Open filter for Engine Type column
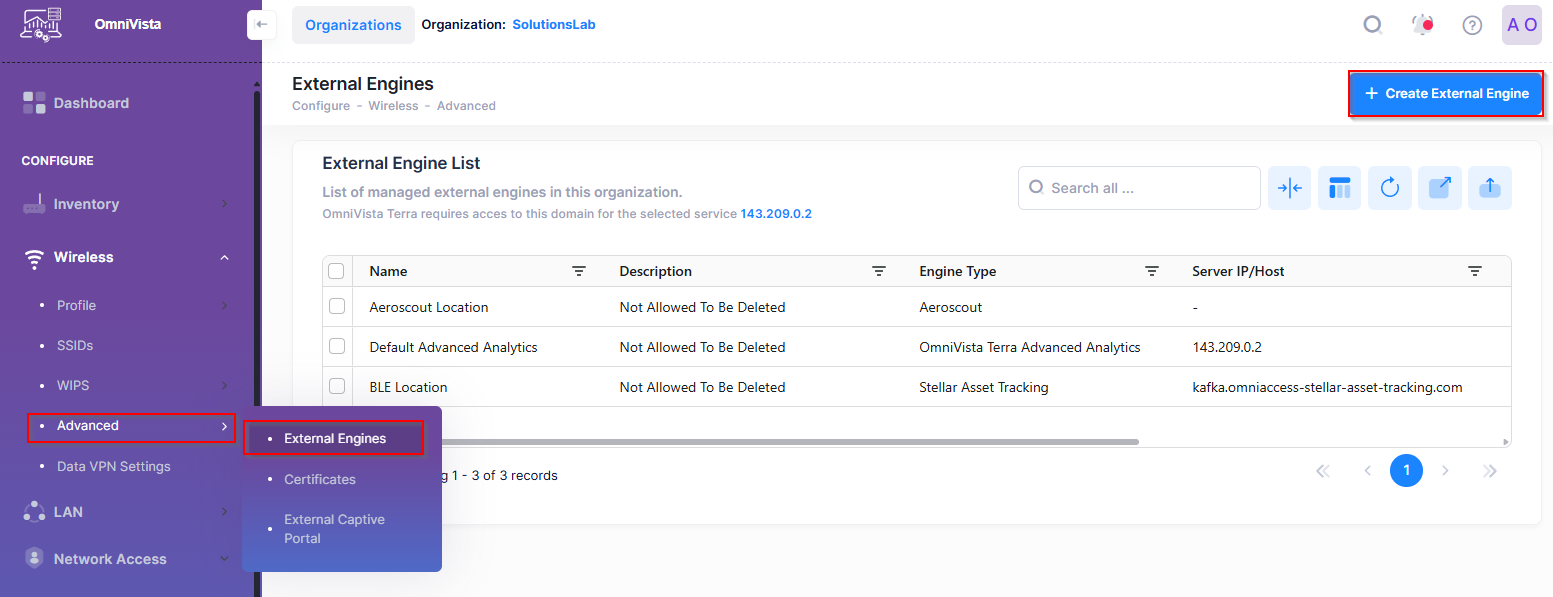Viewport: 1553px width, 597px height. (1151, 271)
